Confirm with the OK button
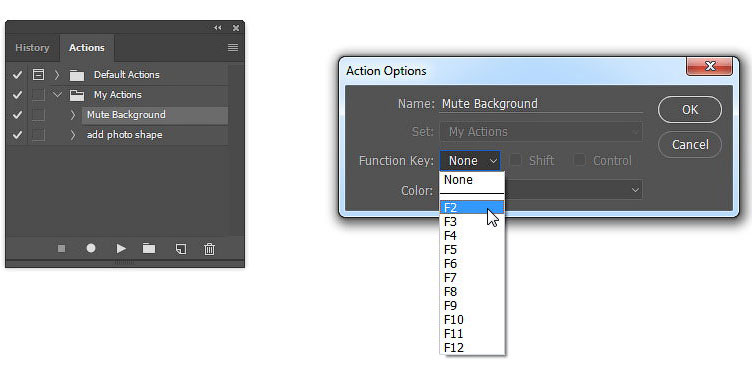 690,110
